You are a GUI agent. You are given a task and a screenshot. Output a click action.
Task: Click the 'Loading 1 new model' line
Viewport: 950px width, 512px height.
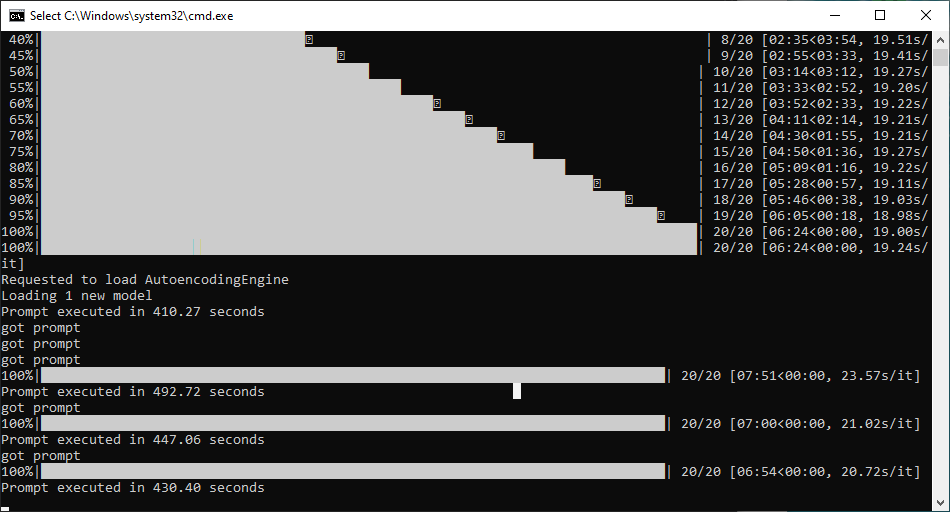(x=77, y=296)
